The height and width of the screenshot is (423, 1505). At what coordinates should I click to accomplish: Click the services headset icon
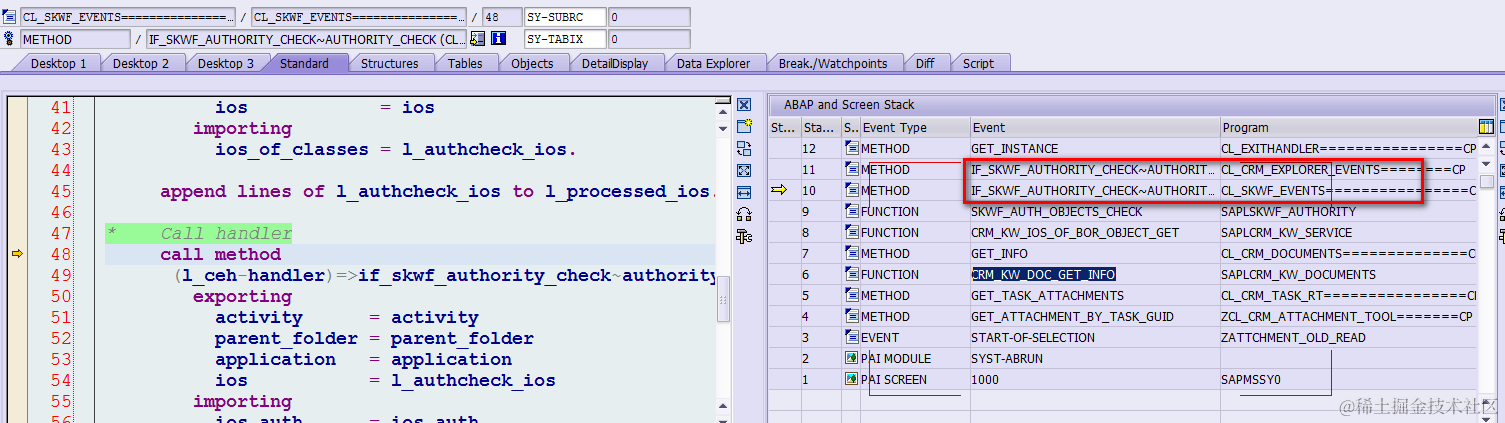point(744,214)
